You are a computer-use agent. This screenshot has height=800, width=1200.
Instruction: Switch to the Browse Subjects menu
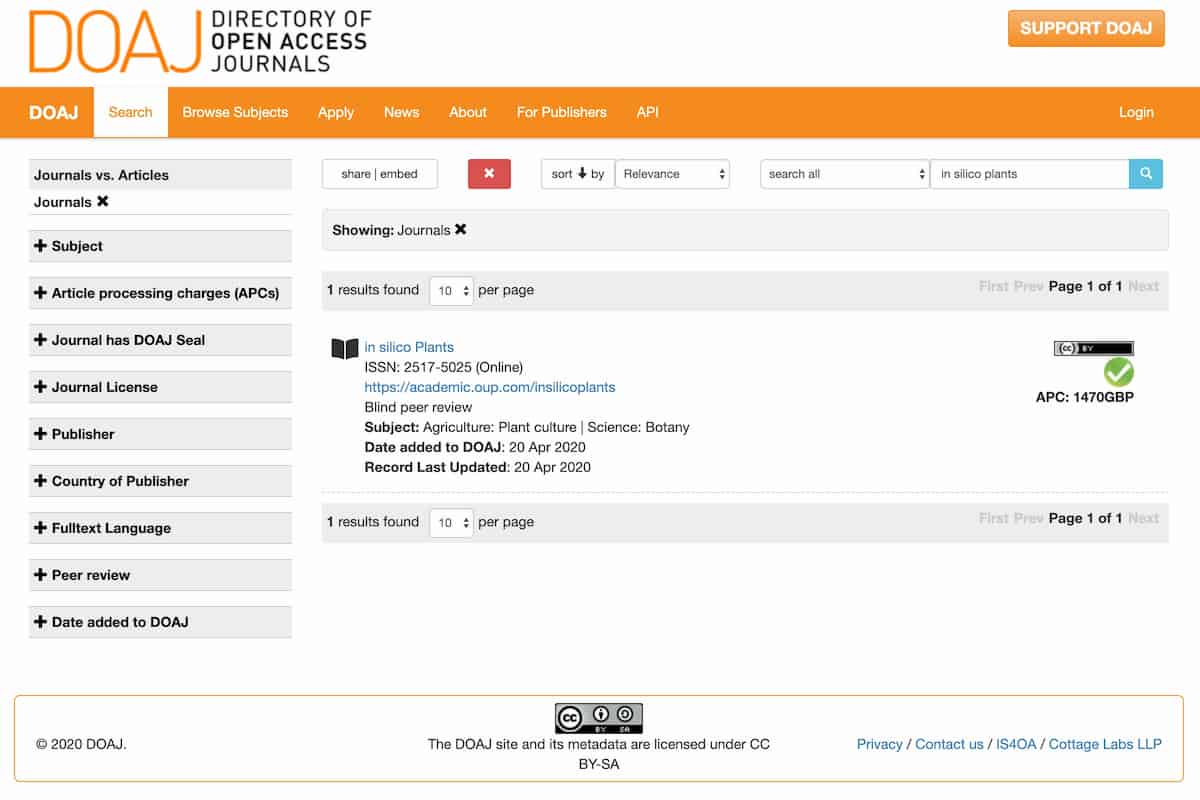235,112
